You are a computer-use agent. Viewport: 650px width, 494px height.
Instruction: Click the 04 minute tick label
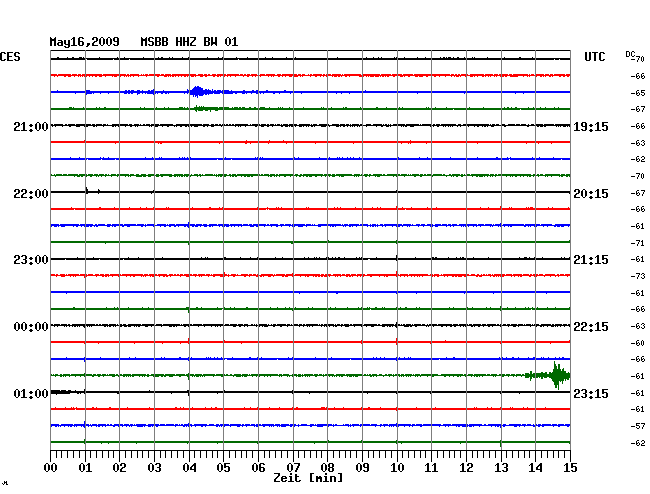(189, 468)
